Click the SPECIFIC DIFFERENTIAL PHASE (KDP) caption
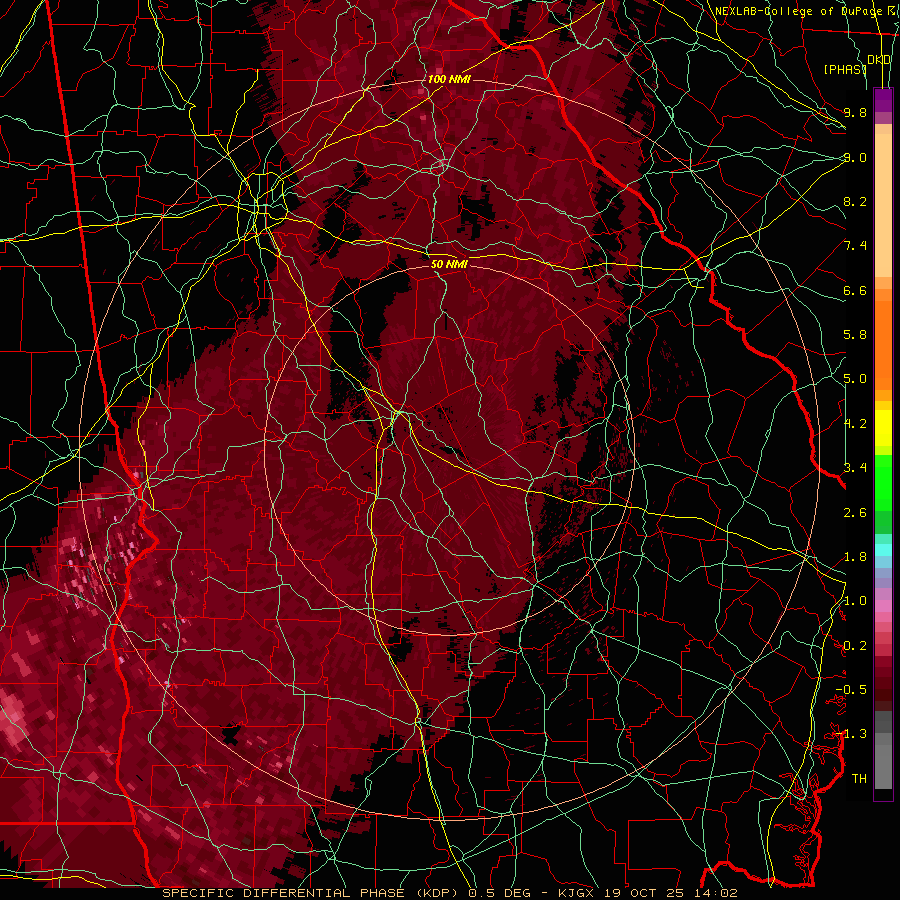Viewport: 900px width, 900px height. tap(313, 893)
